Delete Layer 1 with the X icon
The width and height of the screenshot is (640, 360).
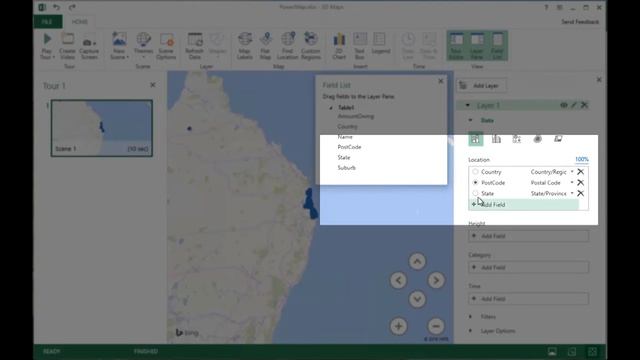(584, 105)
